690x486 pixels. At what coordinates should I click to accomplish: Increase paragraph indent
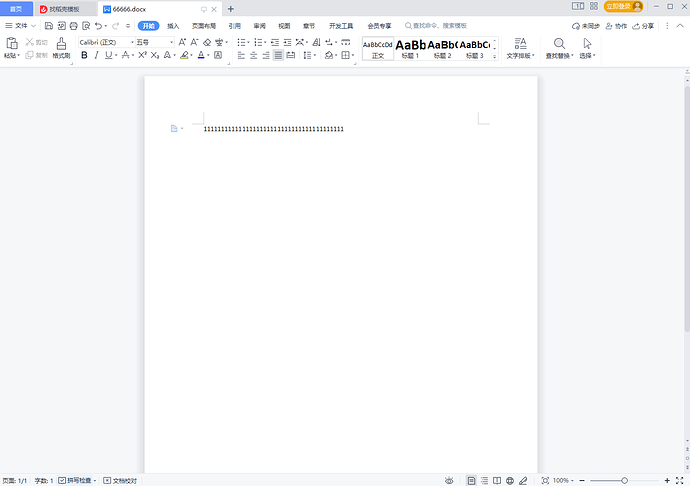pos(287,42)
